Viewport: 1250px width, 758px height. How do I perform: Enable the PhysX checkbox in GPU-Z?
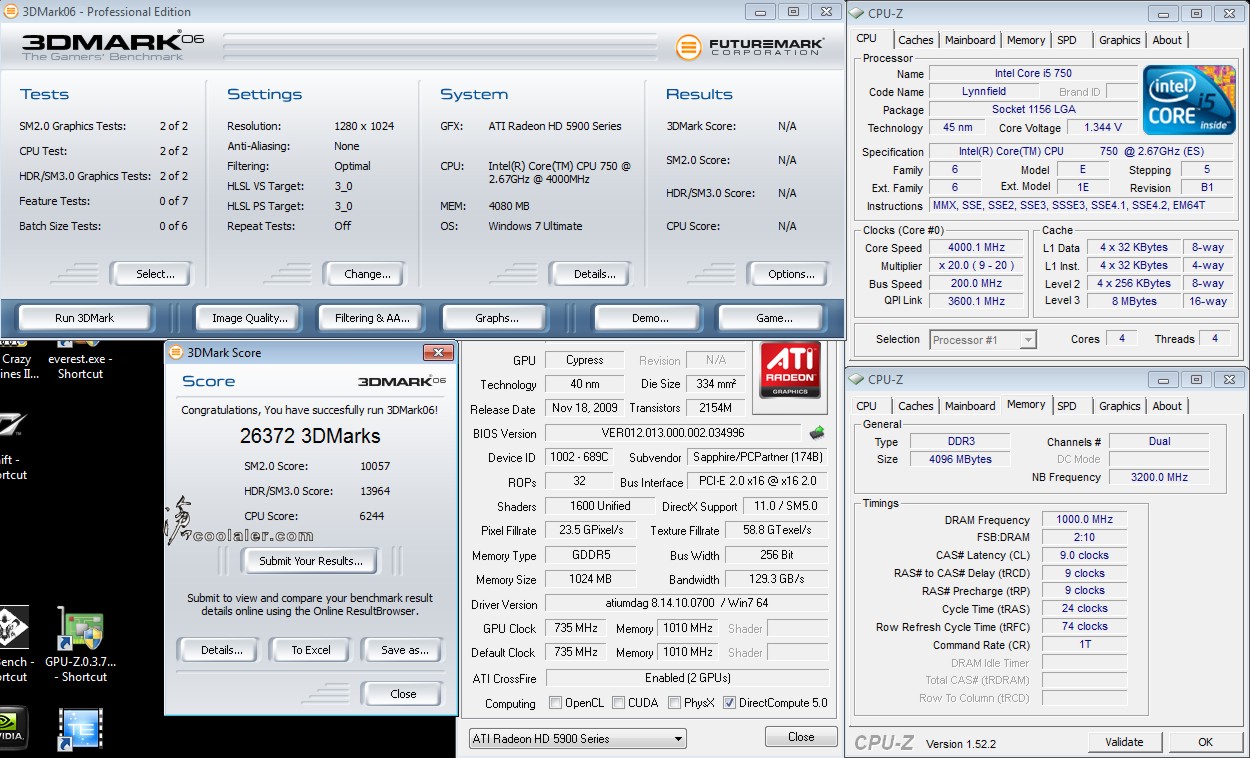click(675, 703)
